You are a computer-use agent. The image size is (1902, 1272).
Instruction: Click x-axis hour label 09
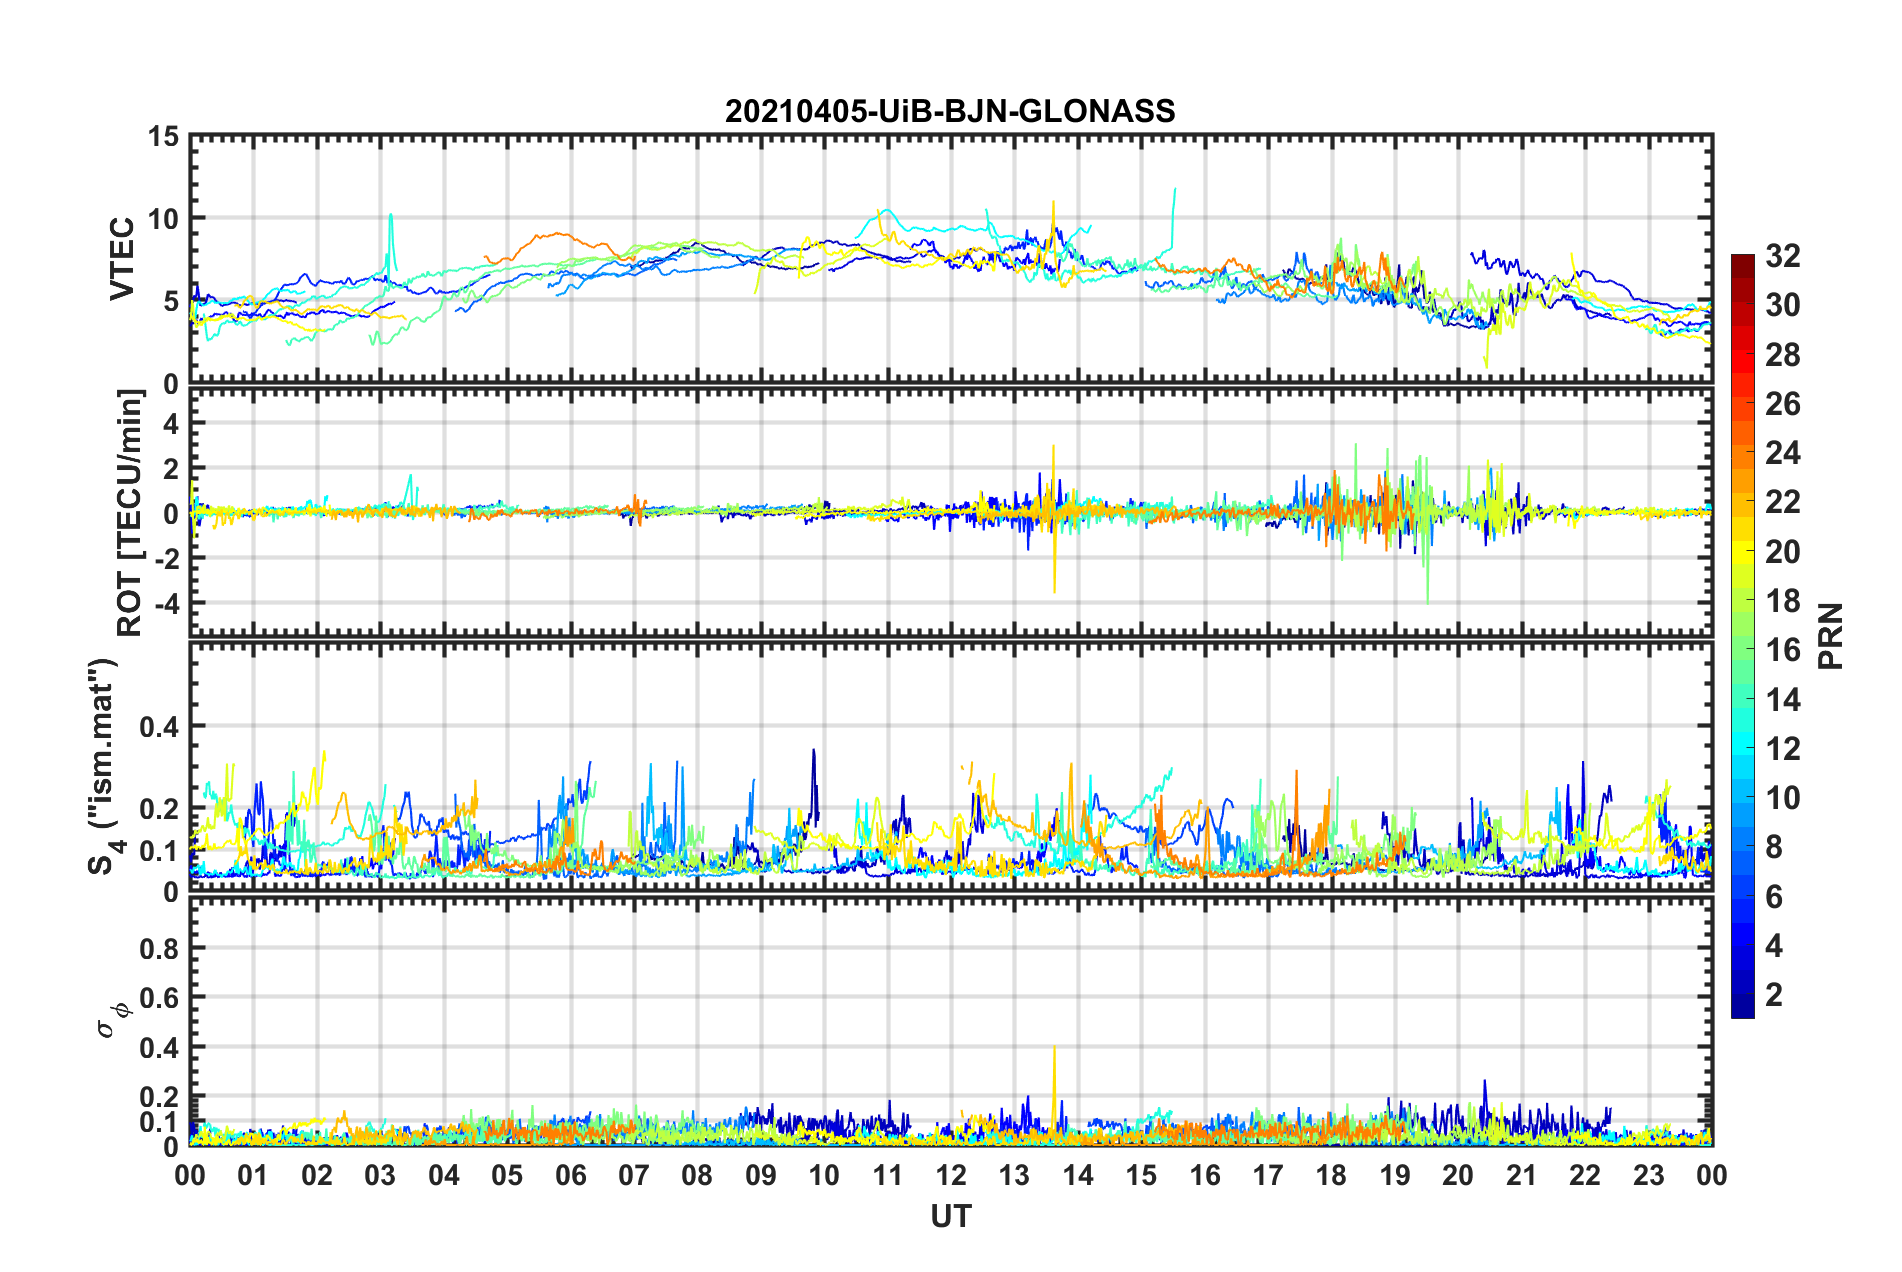[x=761, y=1175]
